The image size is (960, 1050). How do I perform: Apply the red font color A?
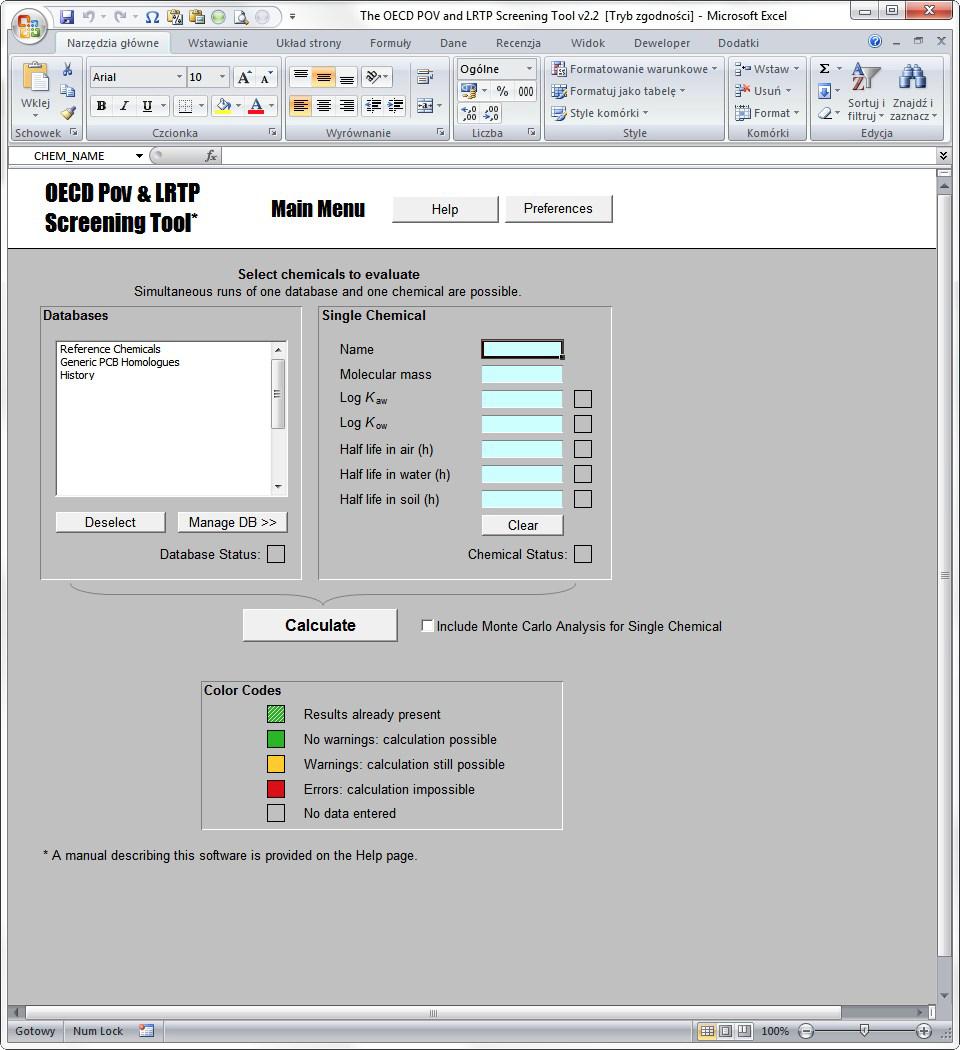point(256,106)
